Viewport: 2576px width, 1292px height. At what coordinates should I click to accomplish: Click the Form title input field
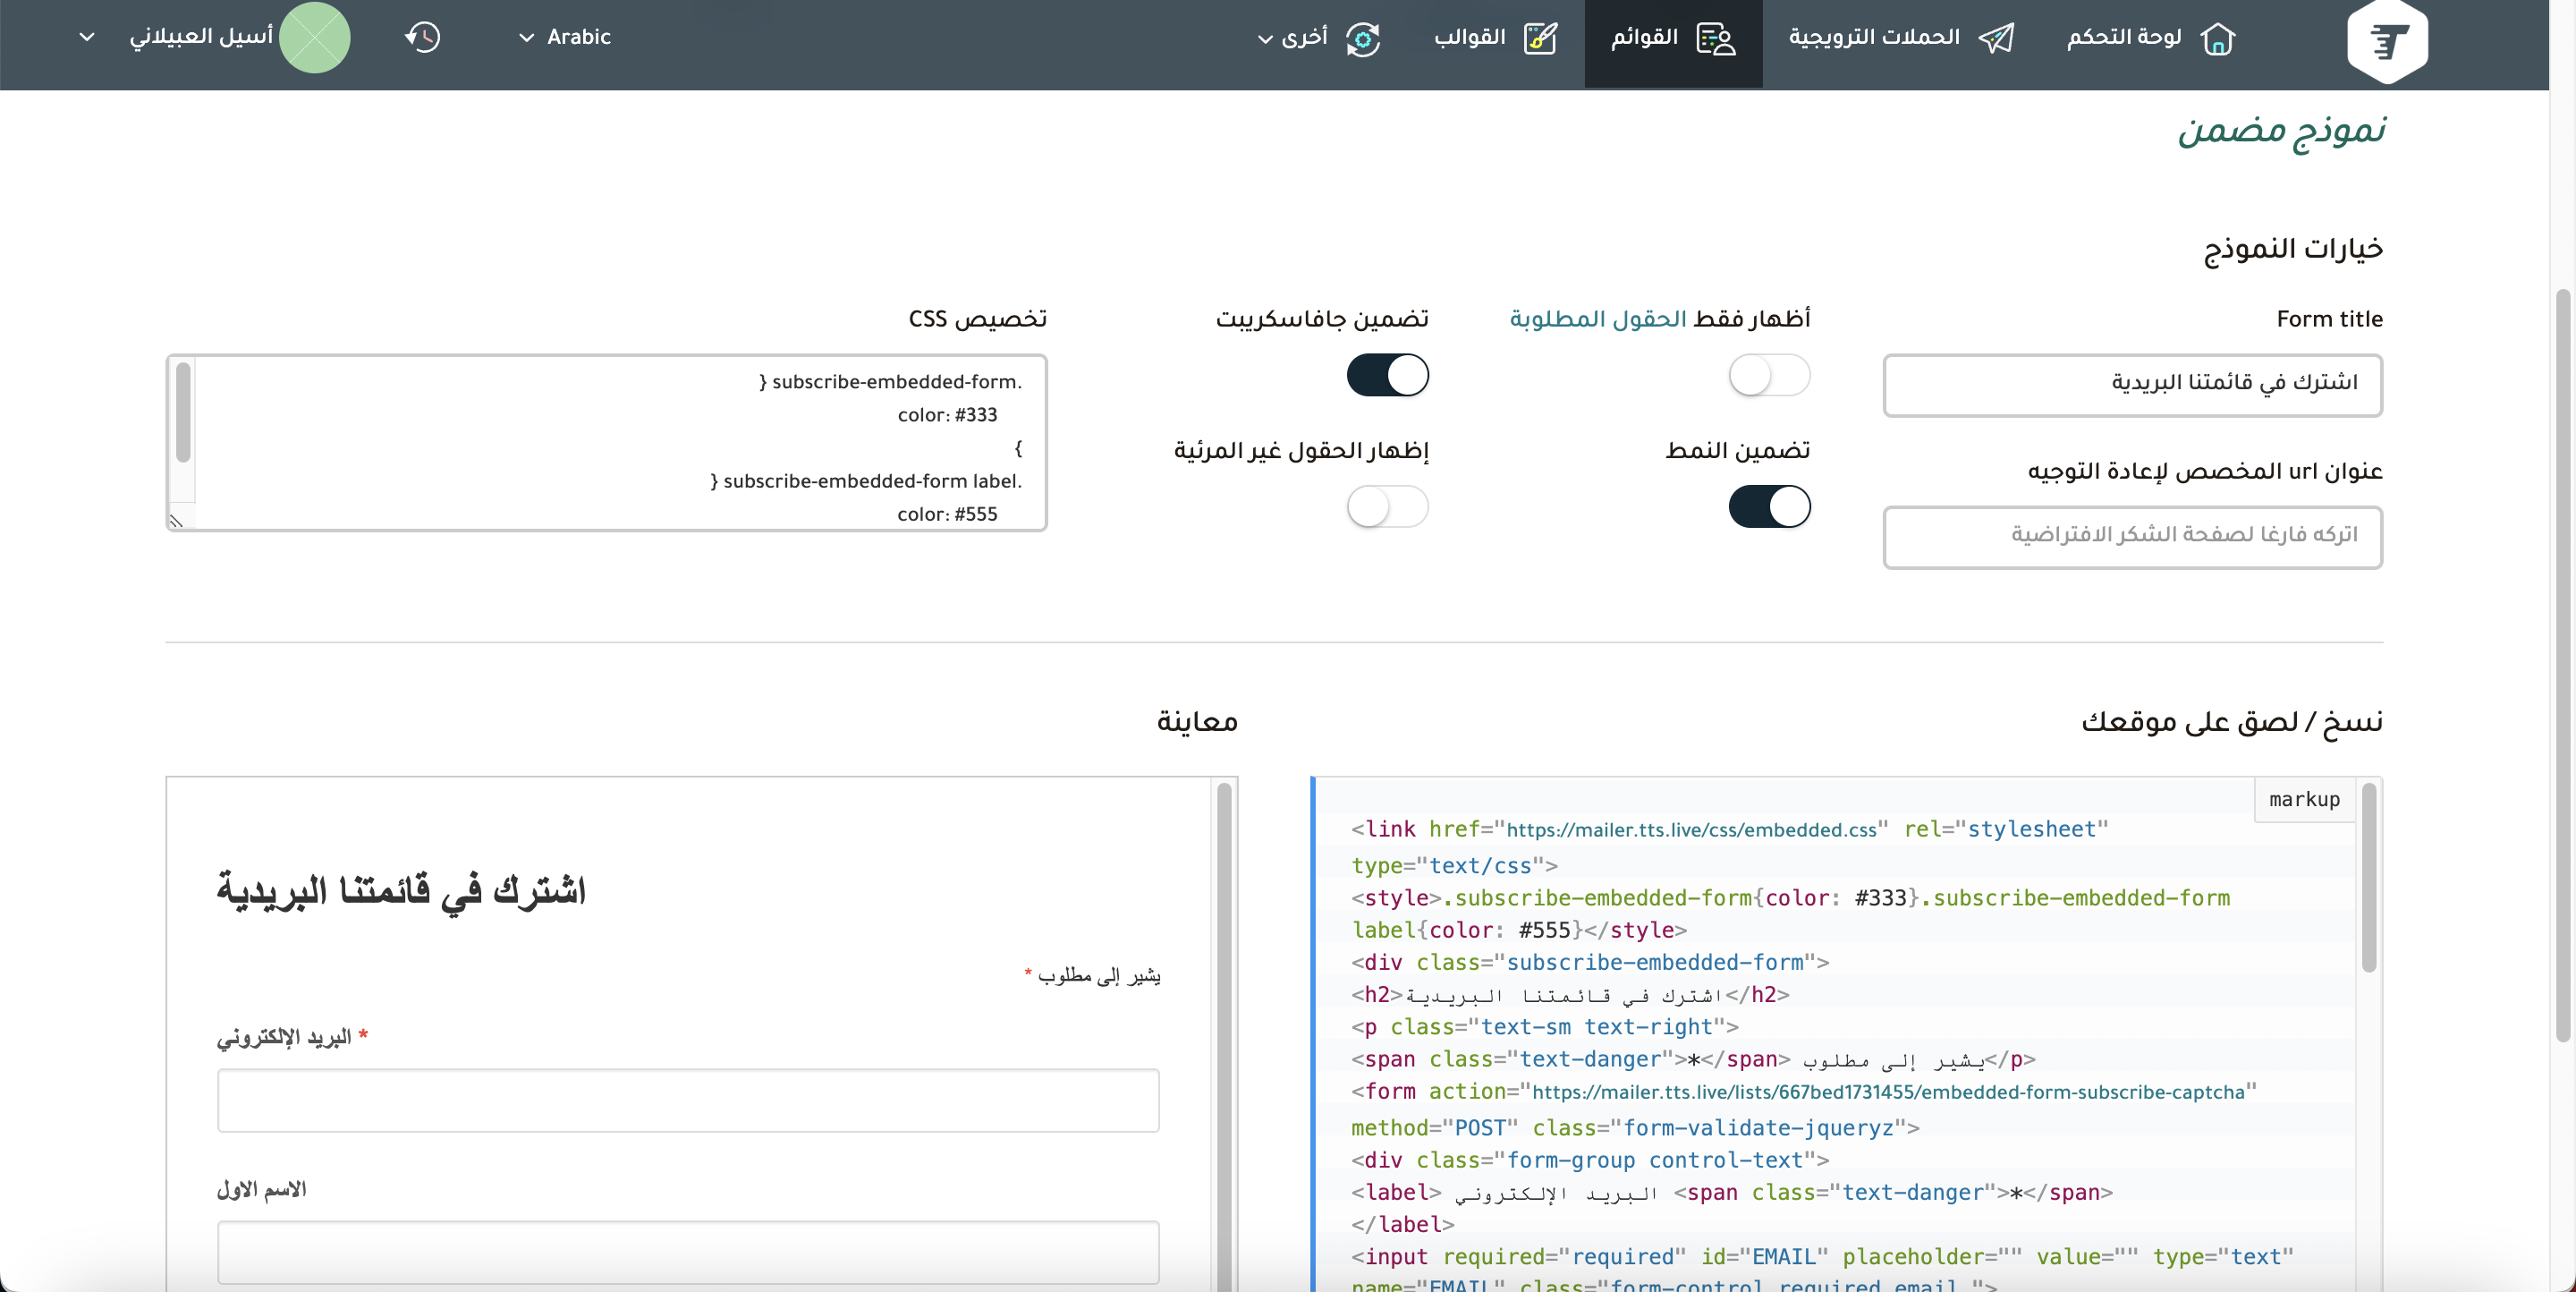click(x=2132, y=385)
